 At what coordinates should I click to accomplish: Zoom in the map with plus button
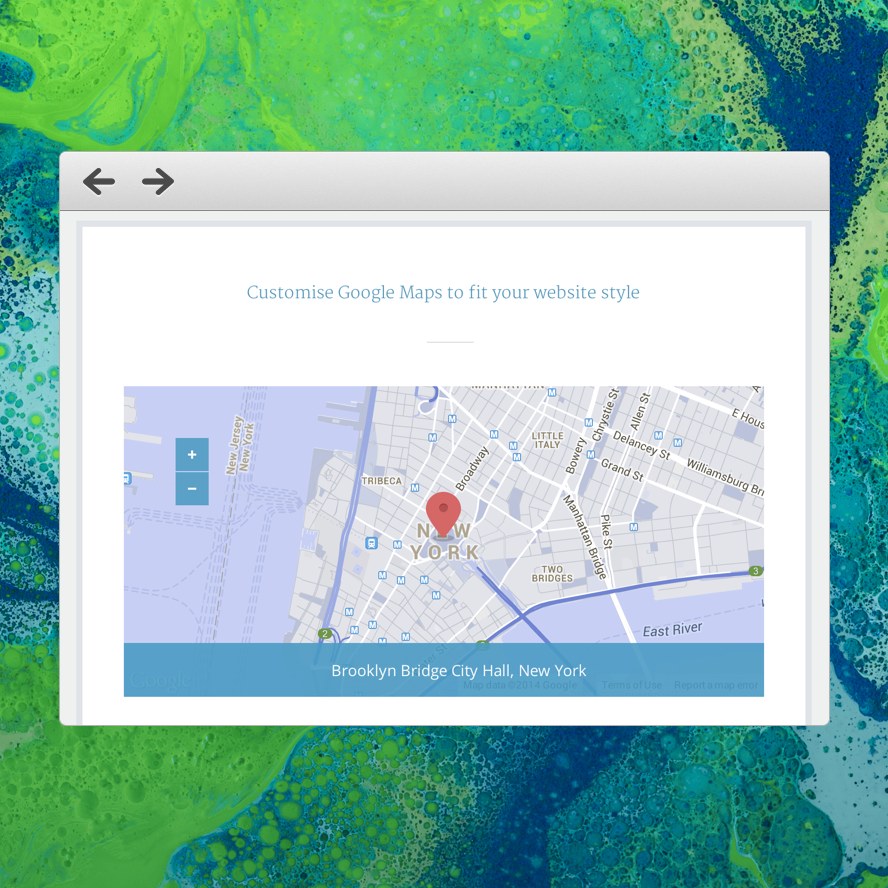tap(192, 454)
